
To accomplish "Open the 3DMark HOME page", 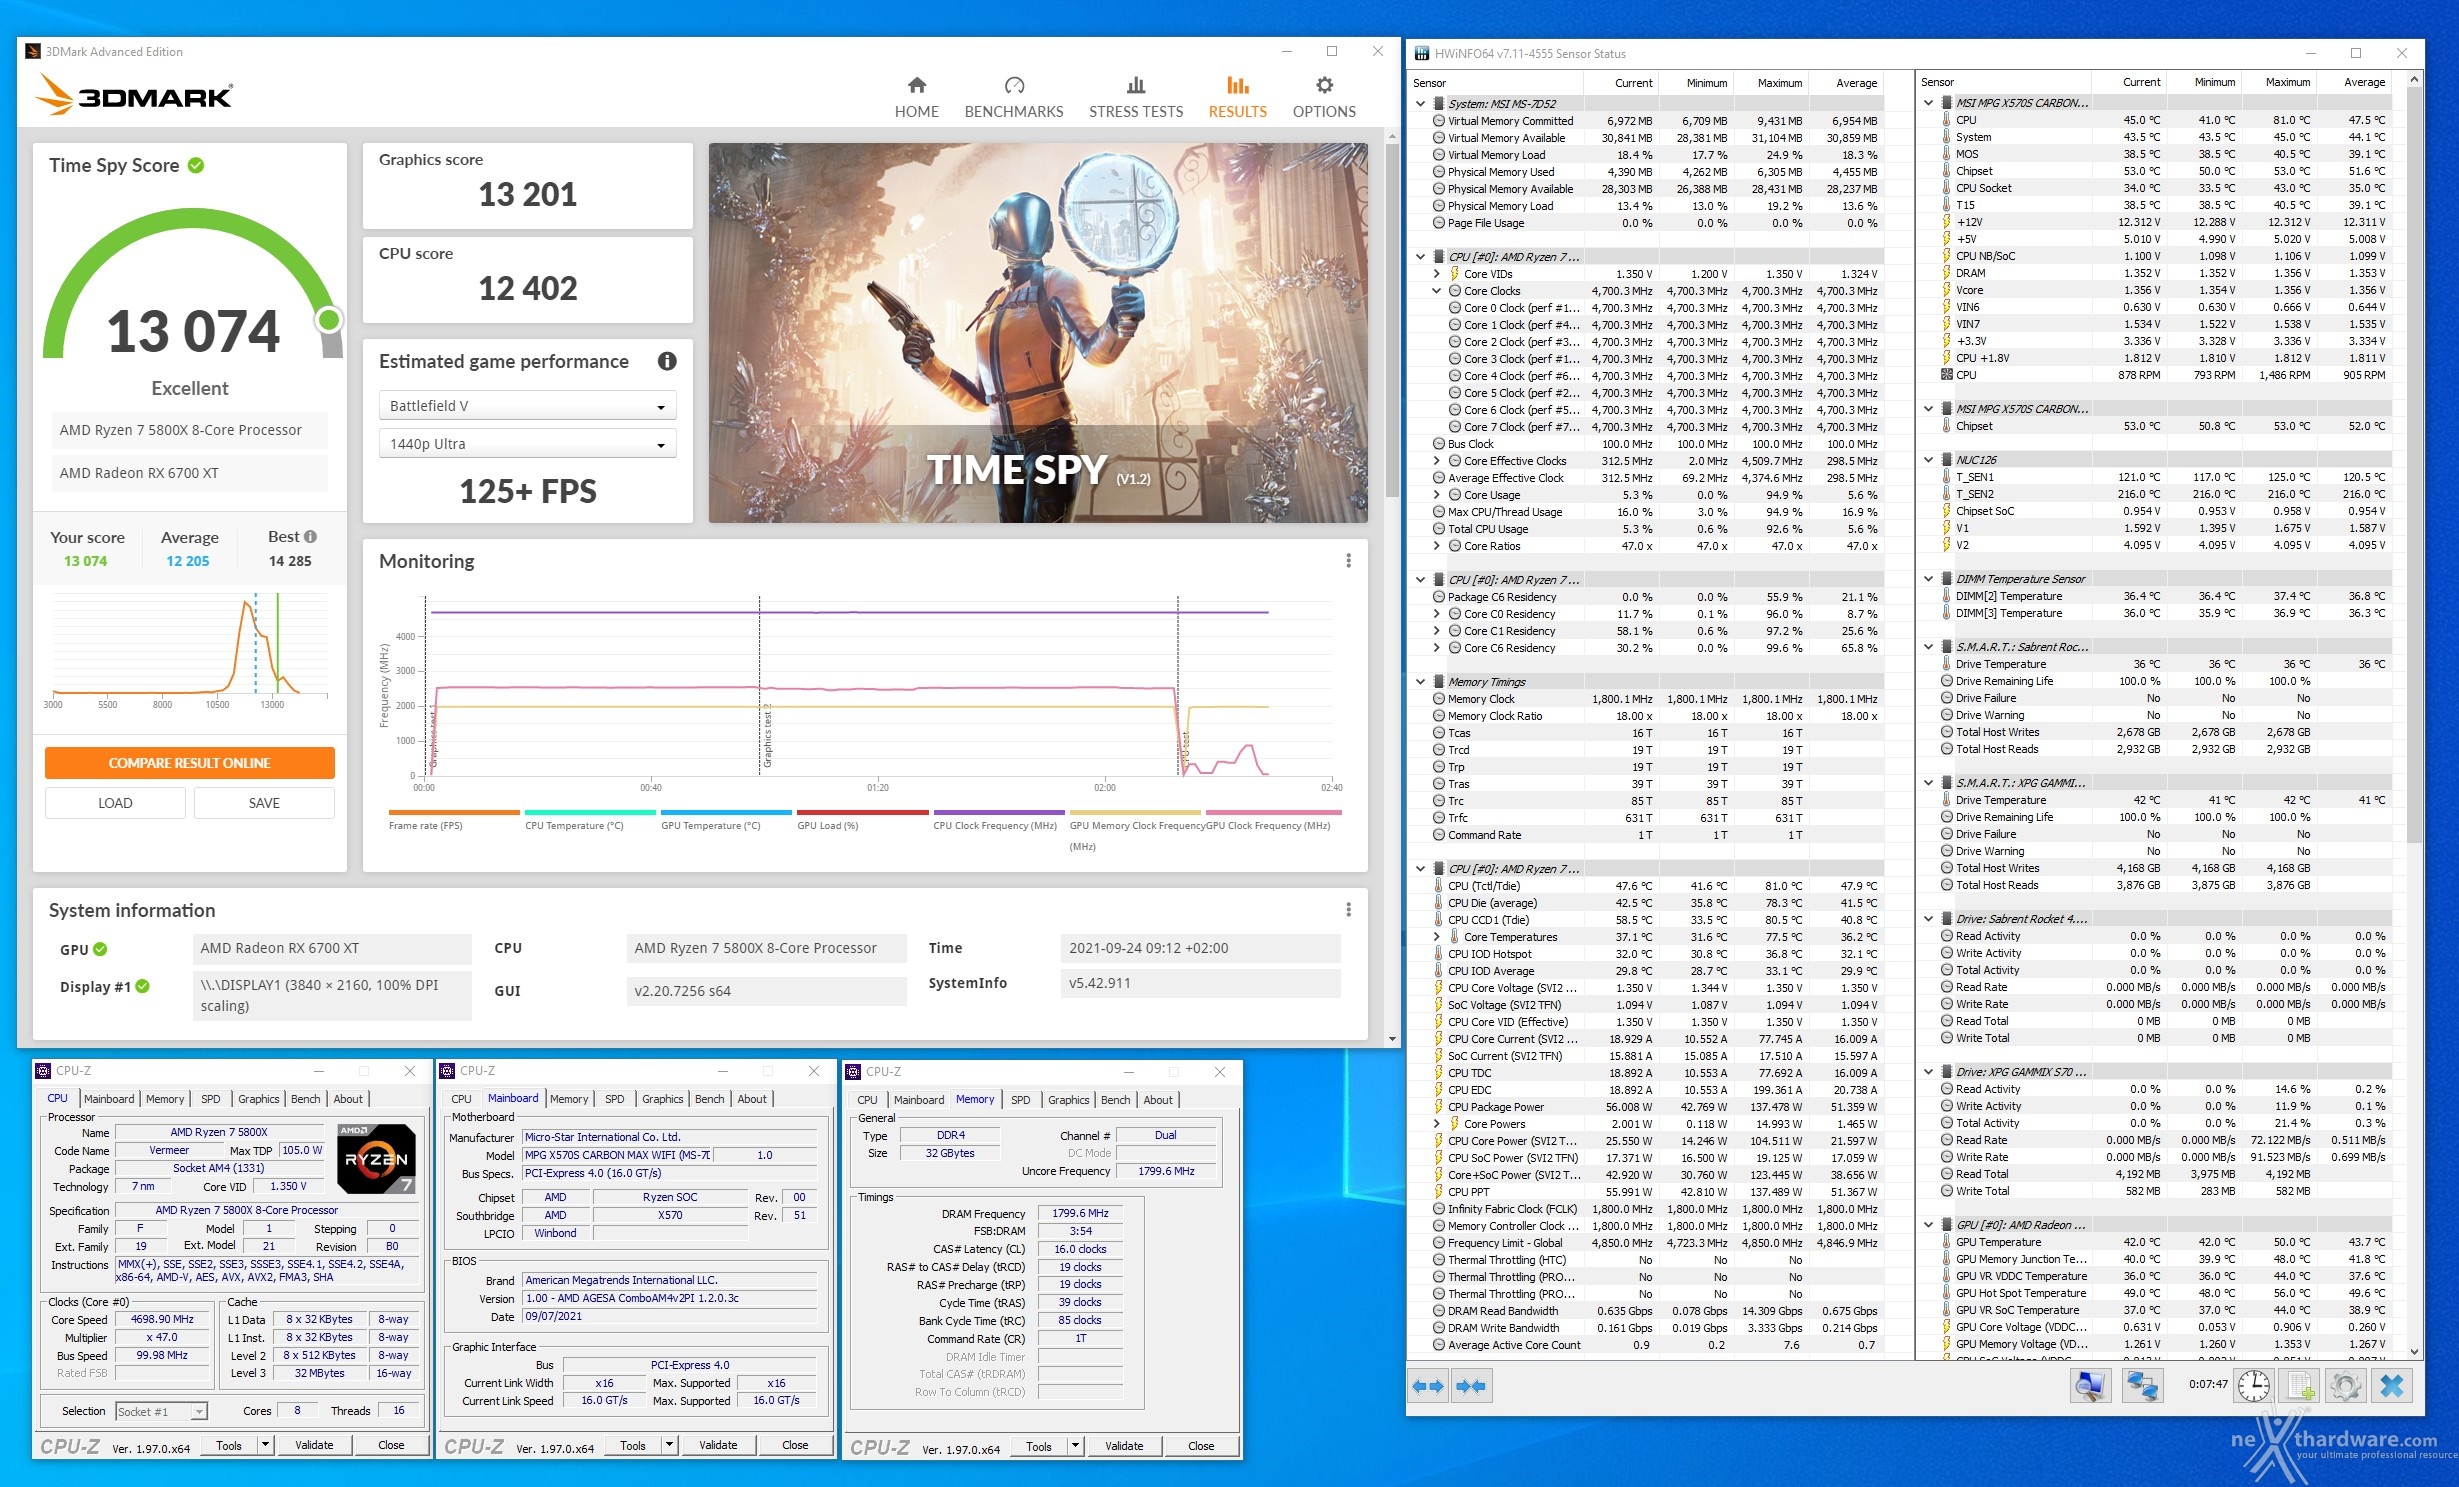I will click(x=916, y=97).
